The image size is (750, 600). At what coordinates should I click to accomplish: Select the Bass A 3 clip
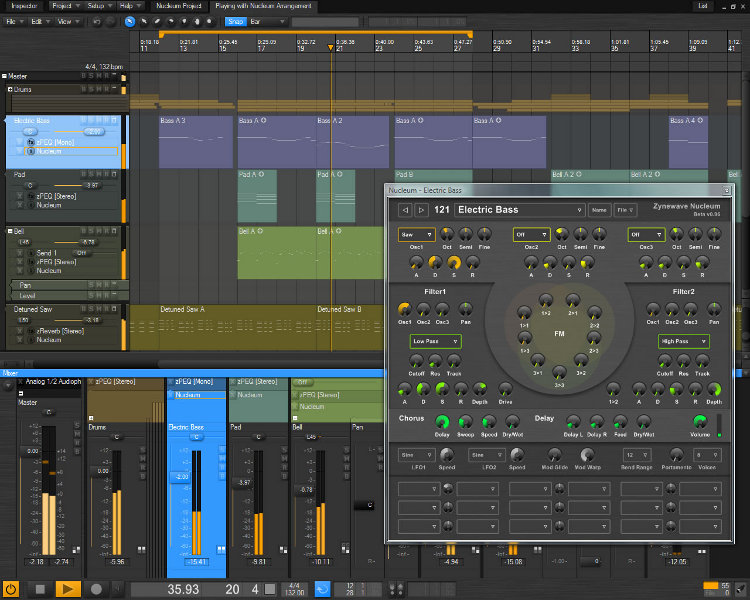click(194, 140)
